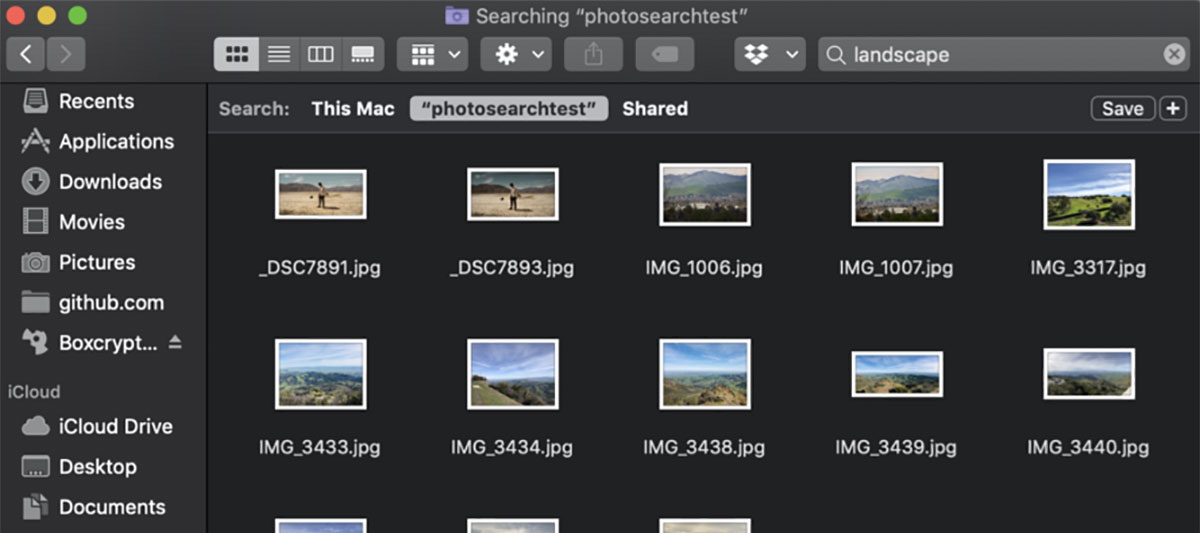Viewport: 1200px width, 533px height.
Task: Click the Downloads sidebar icon
Action: (x=35, y=181)
